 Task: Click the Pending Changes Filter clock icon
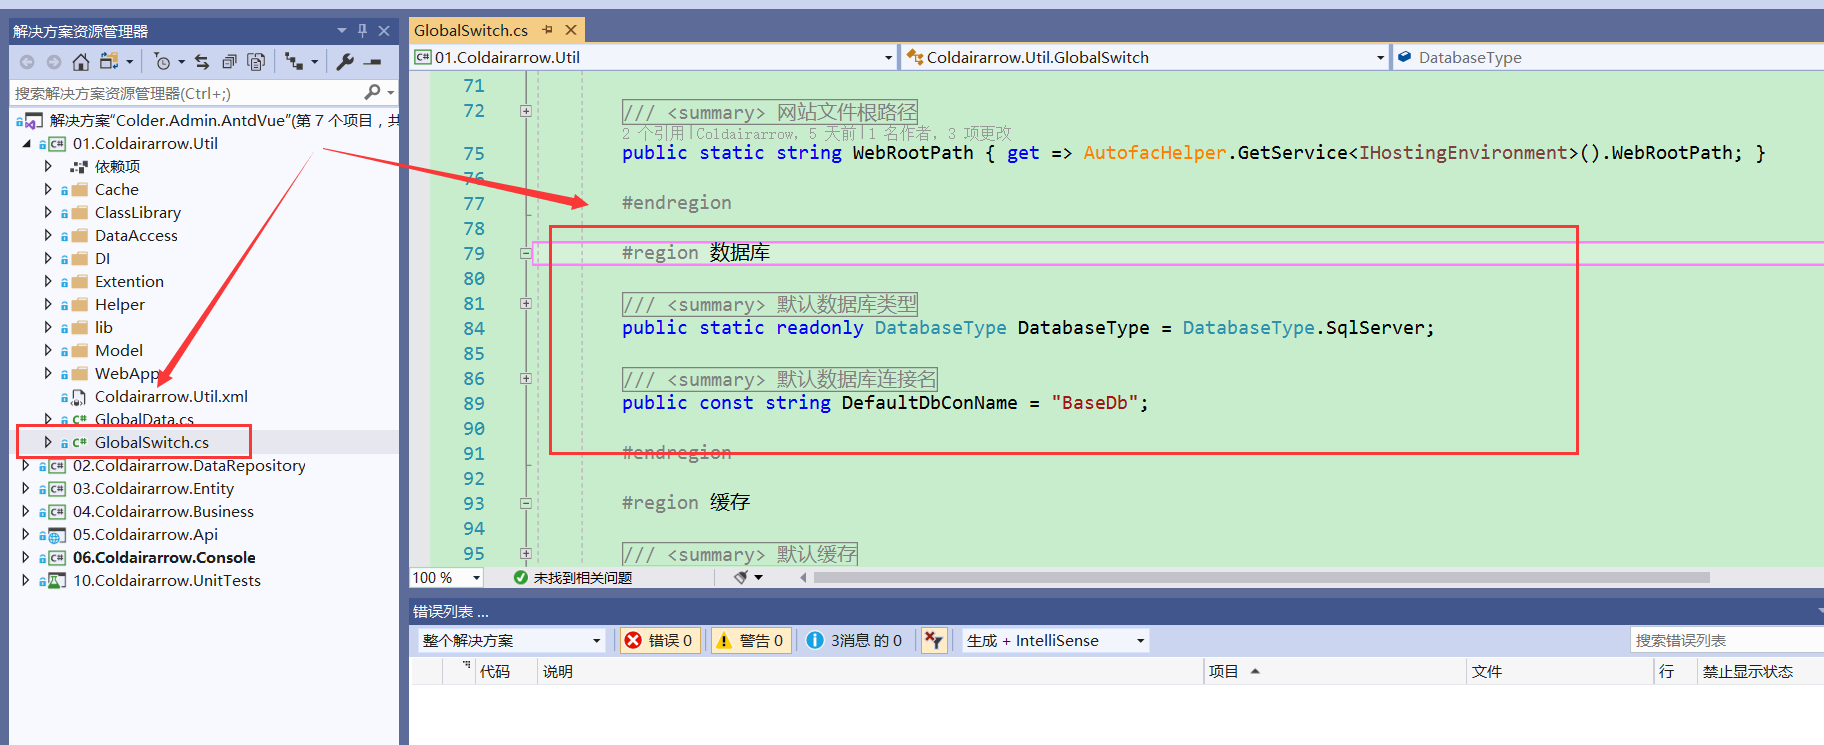pos(162,62)
